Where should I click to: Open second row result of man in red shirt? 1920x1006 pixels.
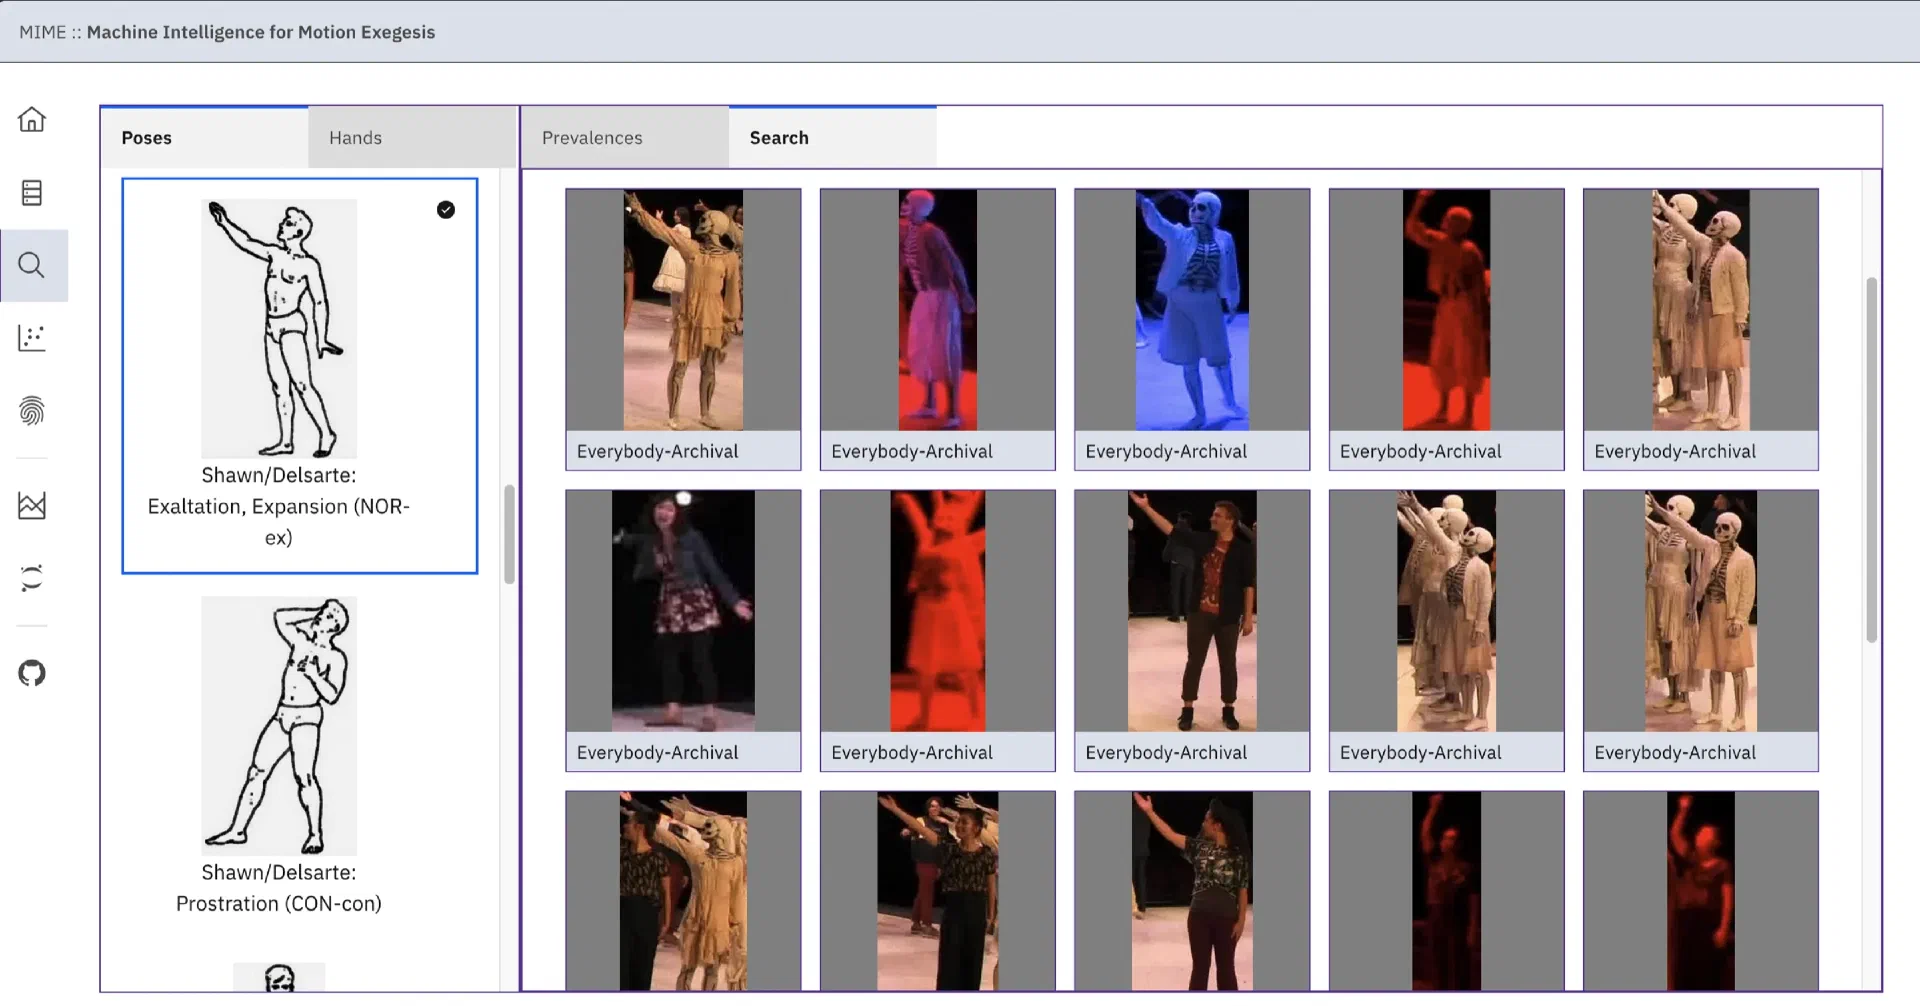coord(1192,630)
